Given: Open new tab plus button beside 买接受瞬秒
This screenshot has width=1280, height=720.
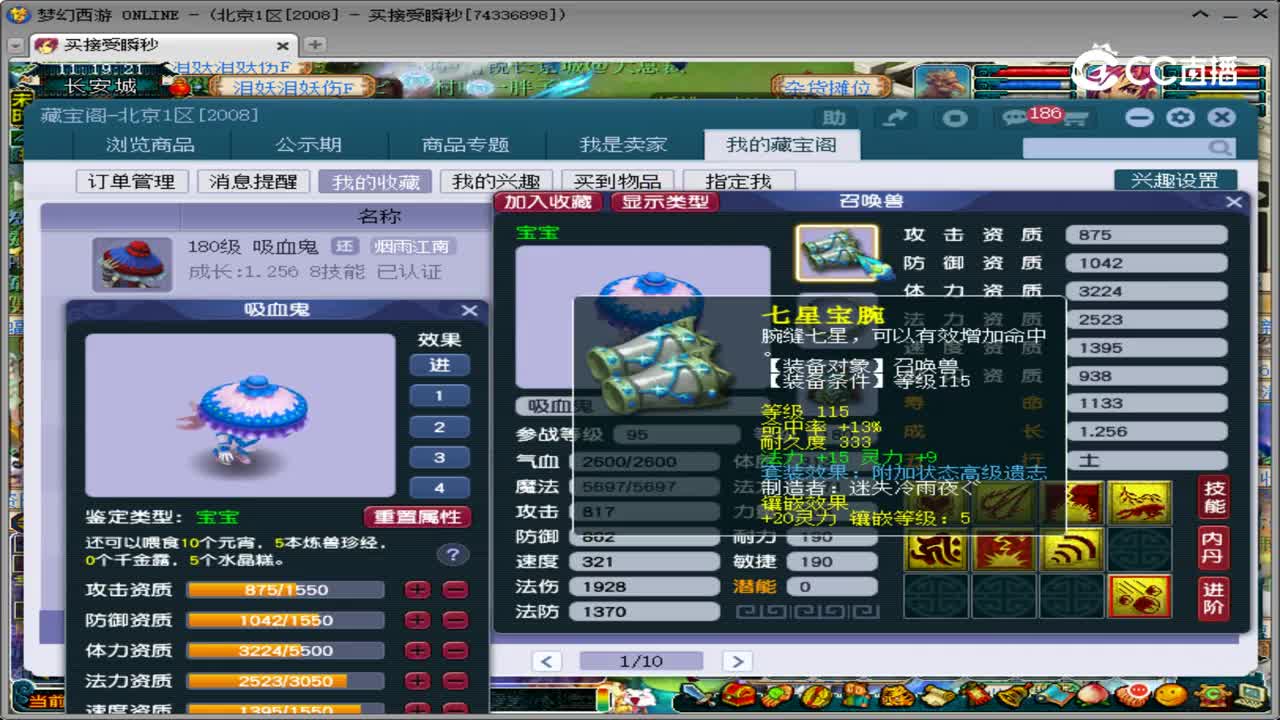Looking at the screenshot, I should click(x=314, y=45).
